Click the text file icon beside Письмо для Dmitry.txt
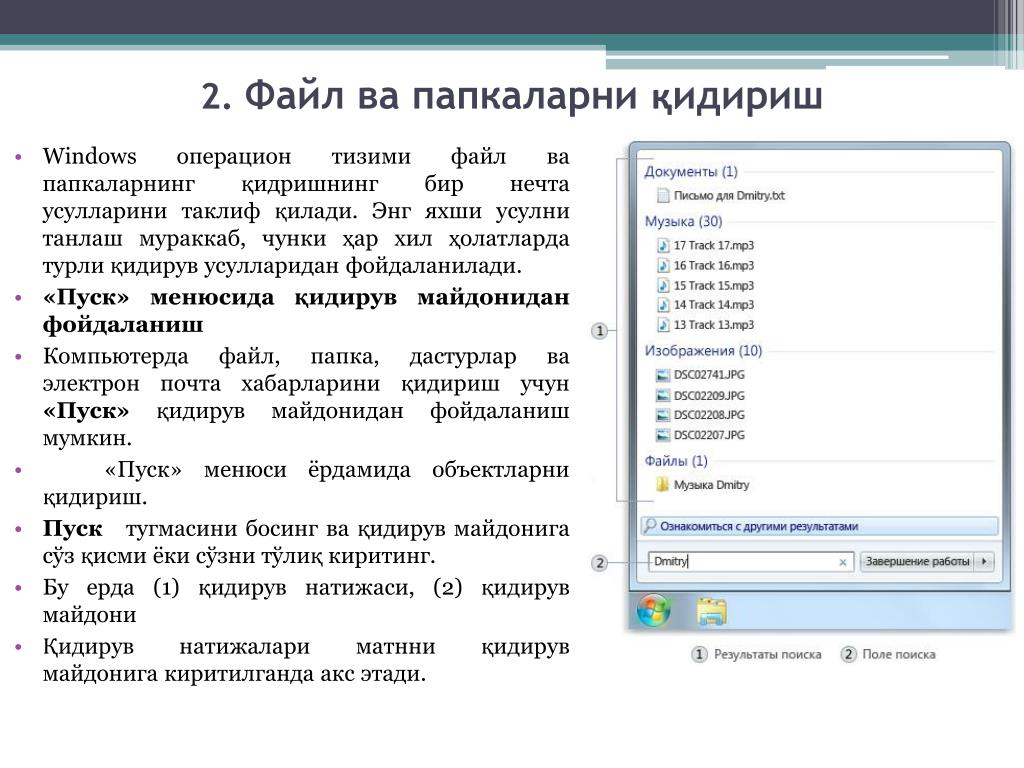The height and width of the screenshot is (768, 1024). click(663, 195)
